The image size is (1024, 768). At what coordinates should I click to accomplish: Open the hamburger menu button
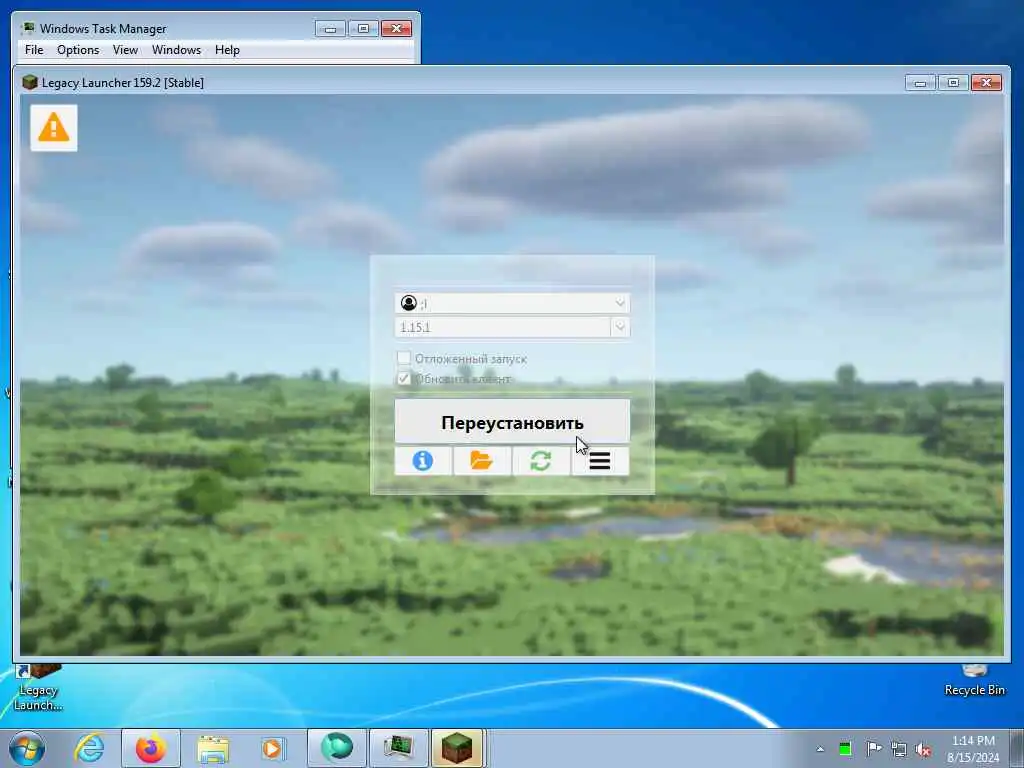coord(600,461)
